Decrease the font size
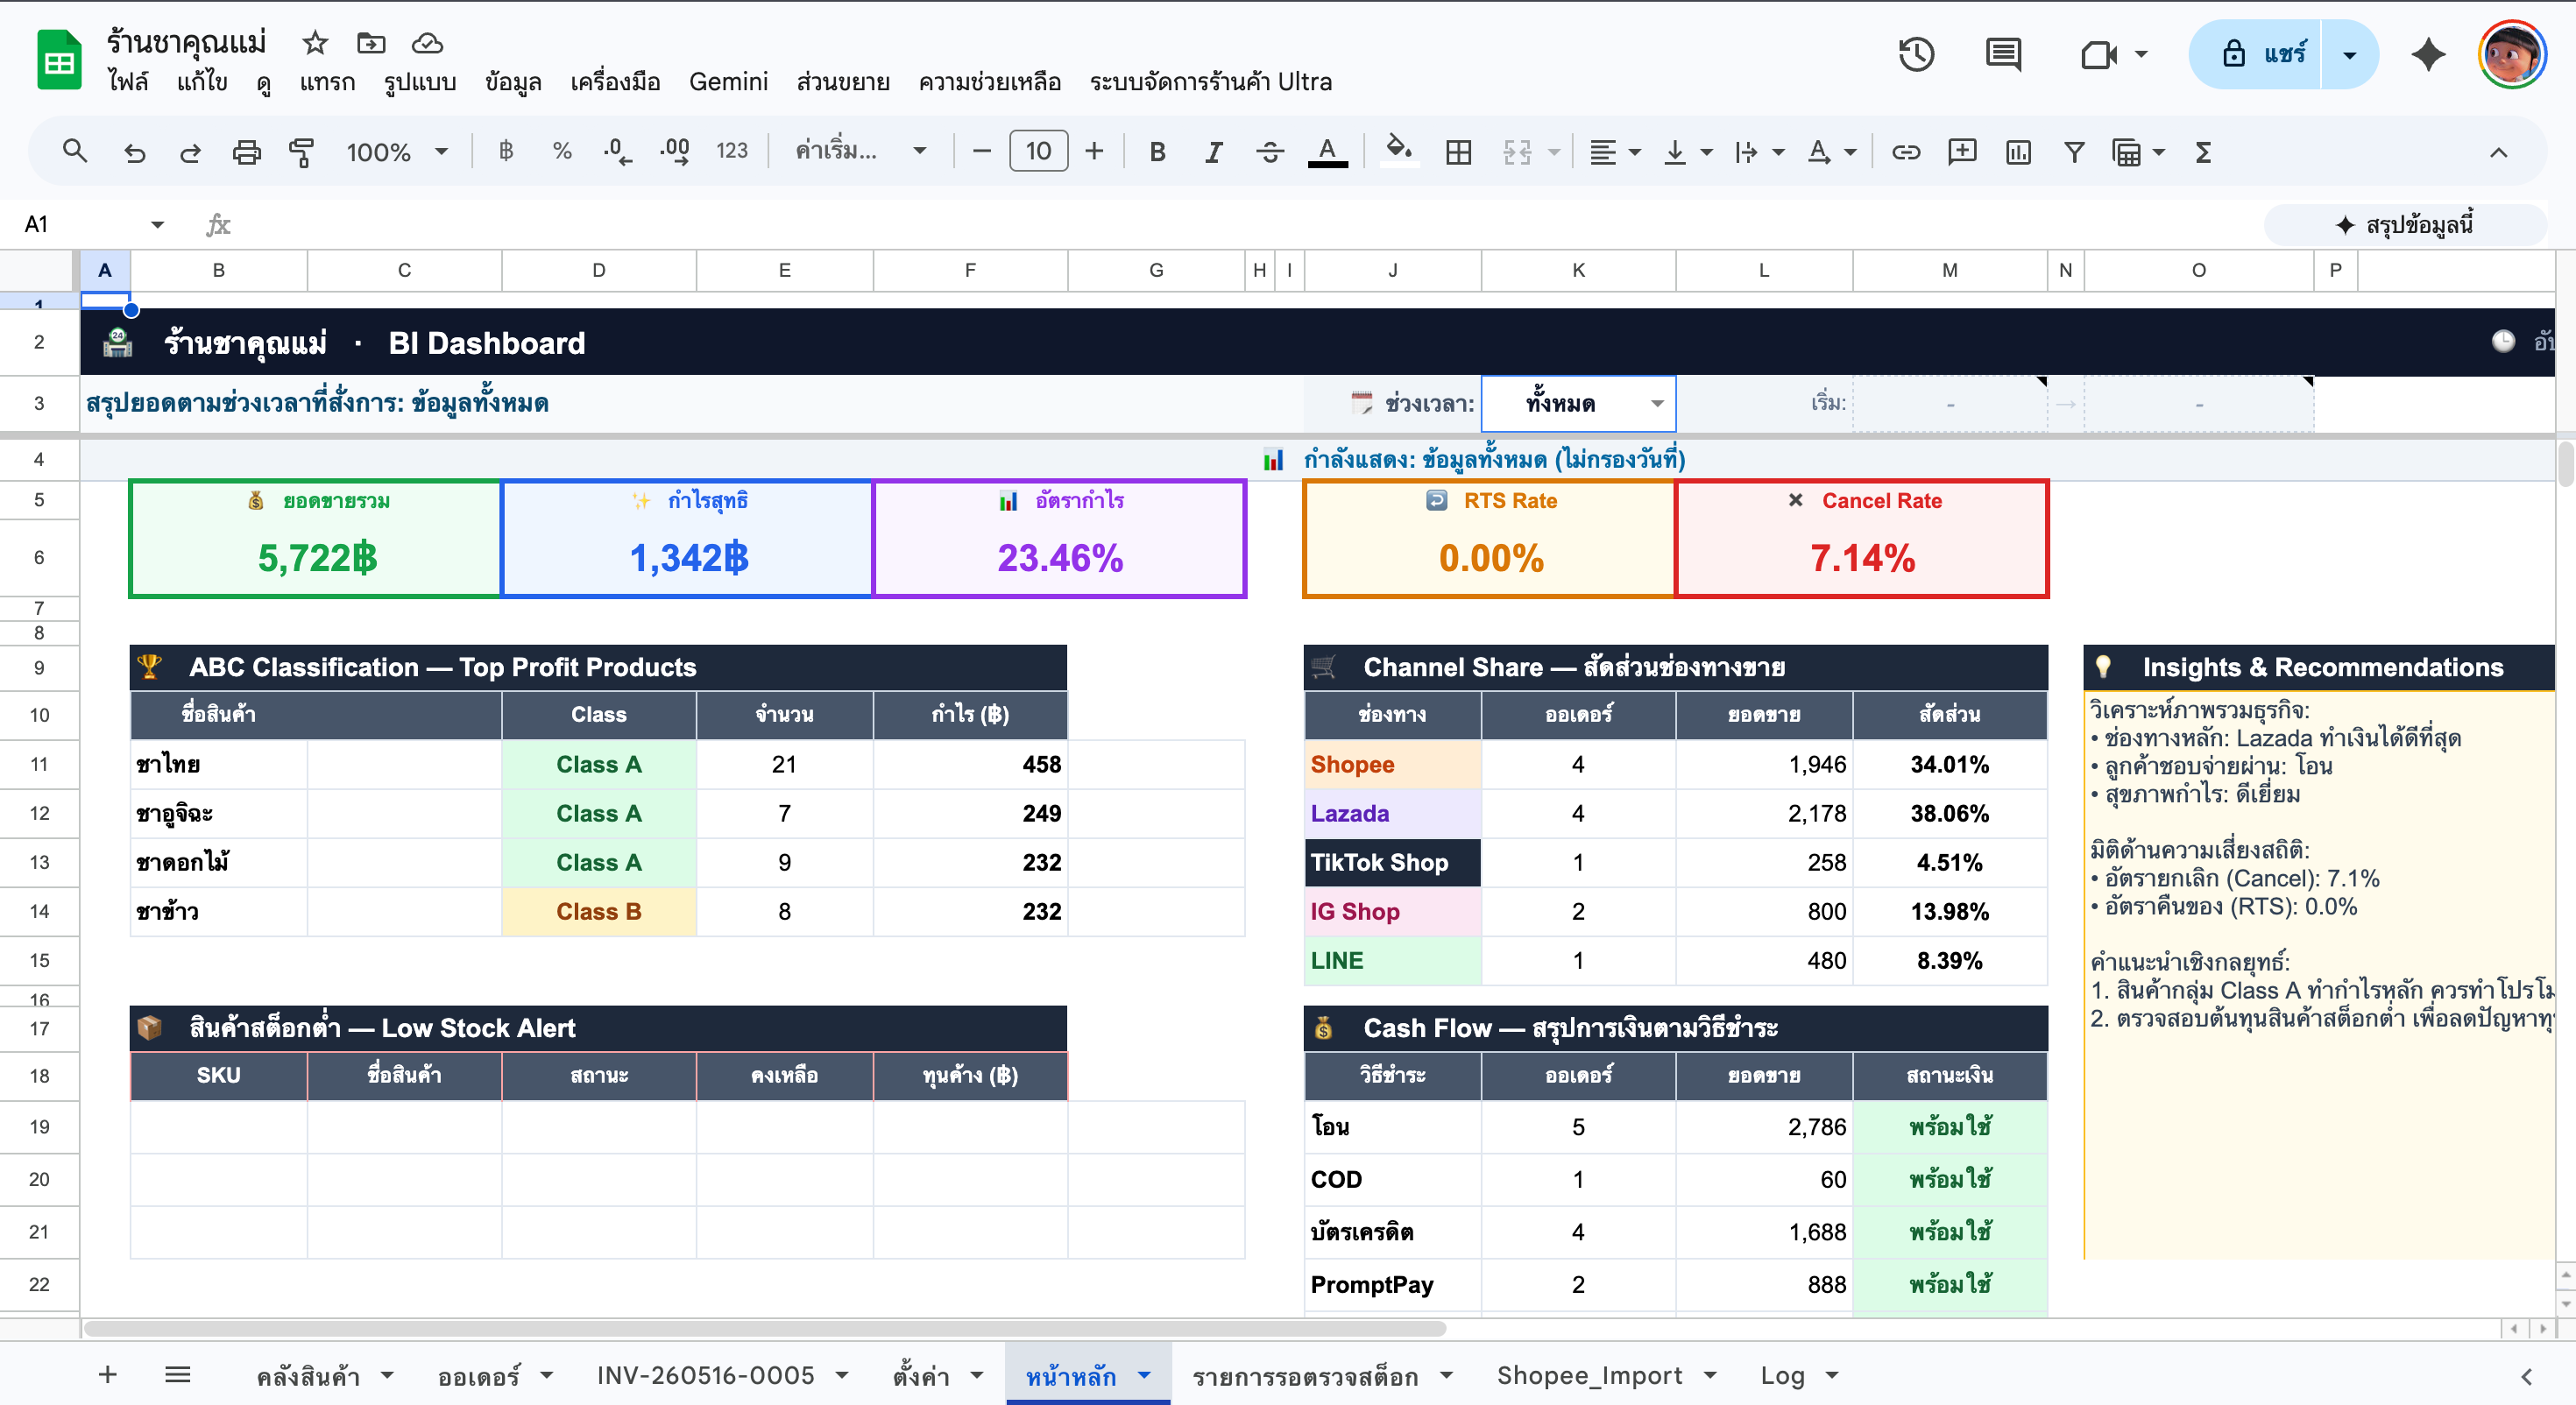The width and height of the screenshot is (2576, 1405). pyautogui.click(x=981, y=152)
